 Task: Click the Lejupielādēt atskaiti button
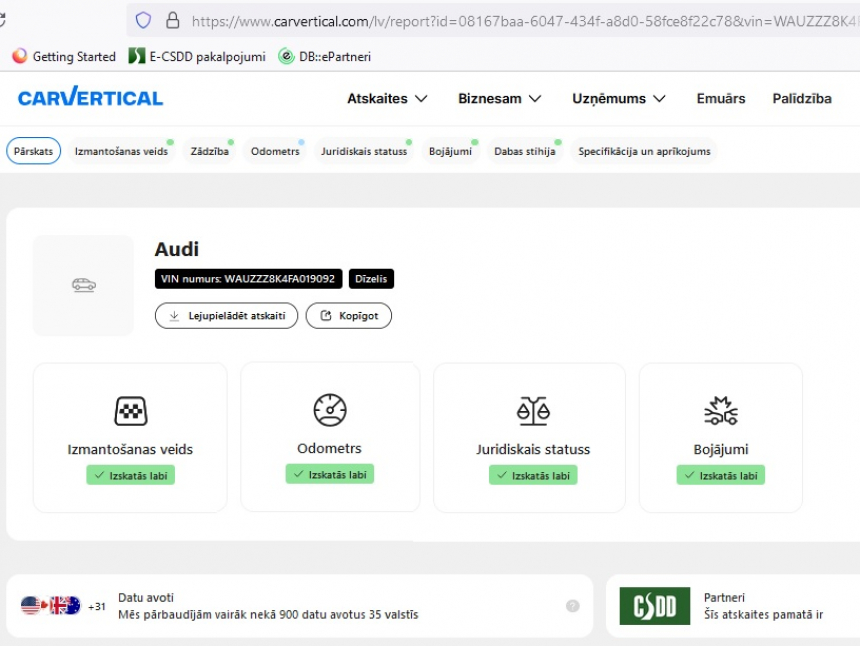pyautogui.click(x=227, y=316)
